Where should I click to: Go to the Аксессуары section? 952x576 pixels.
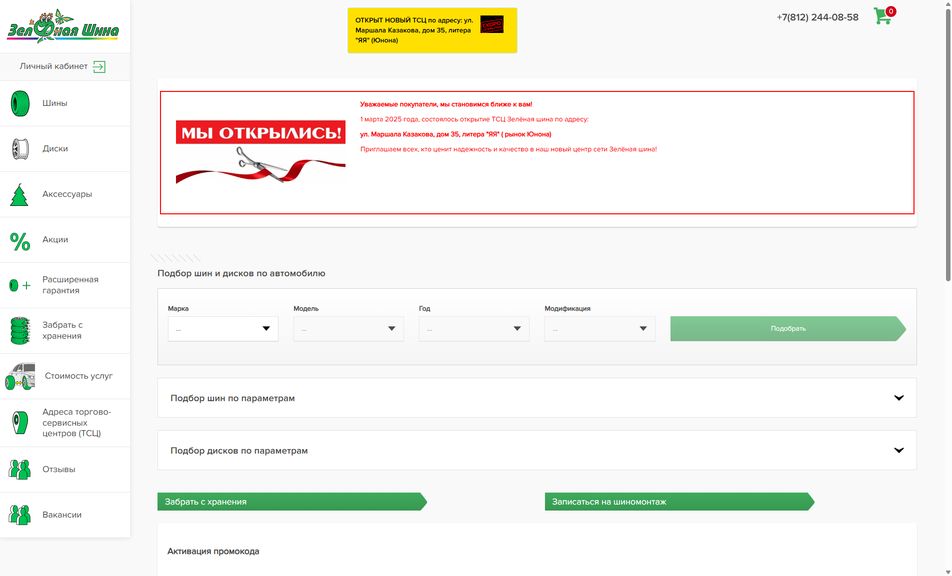65,194
